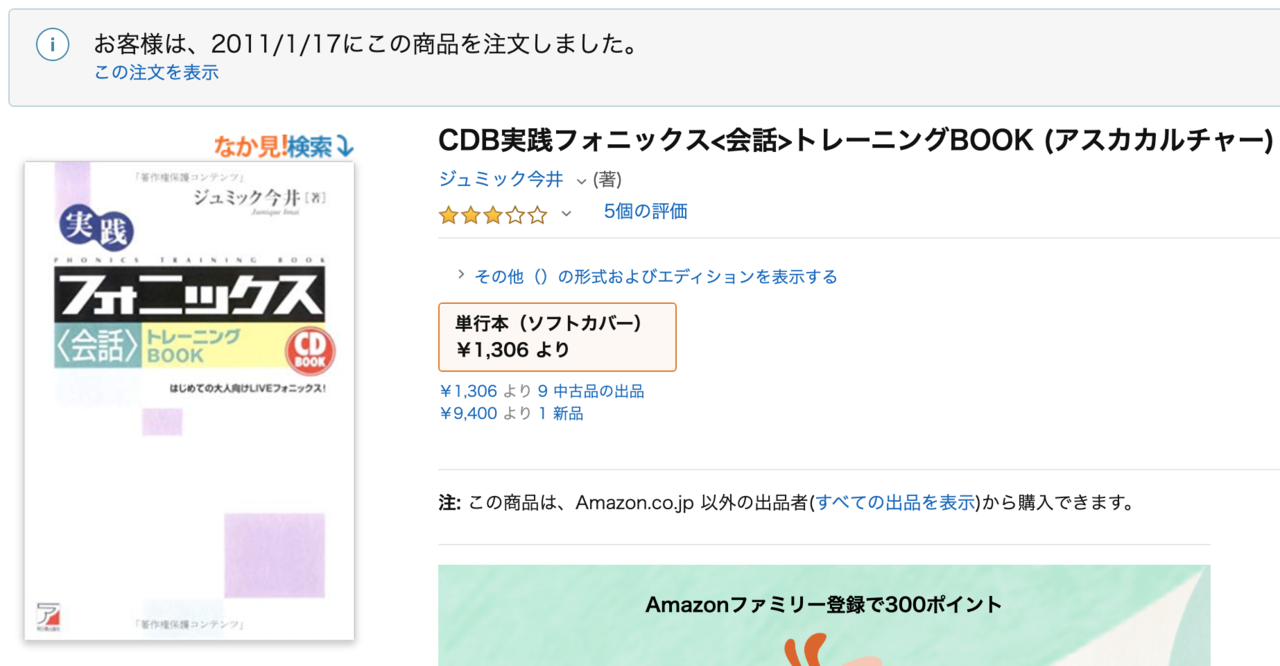Visit the author link ジュミック今井
1280x666 pixels.
501,179
